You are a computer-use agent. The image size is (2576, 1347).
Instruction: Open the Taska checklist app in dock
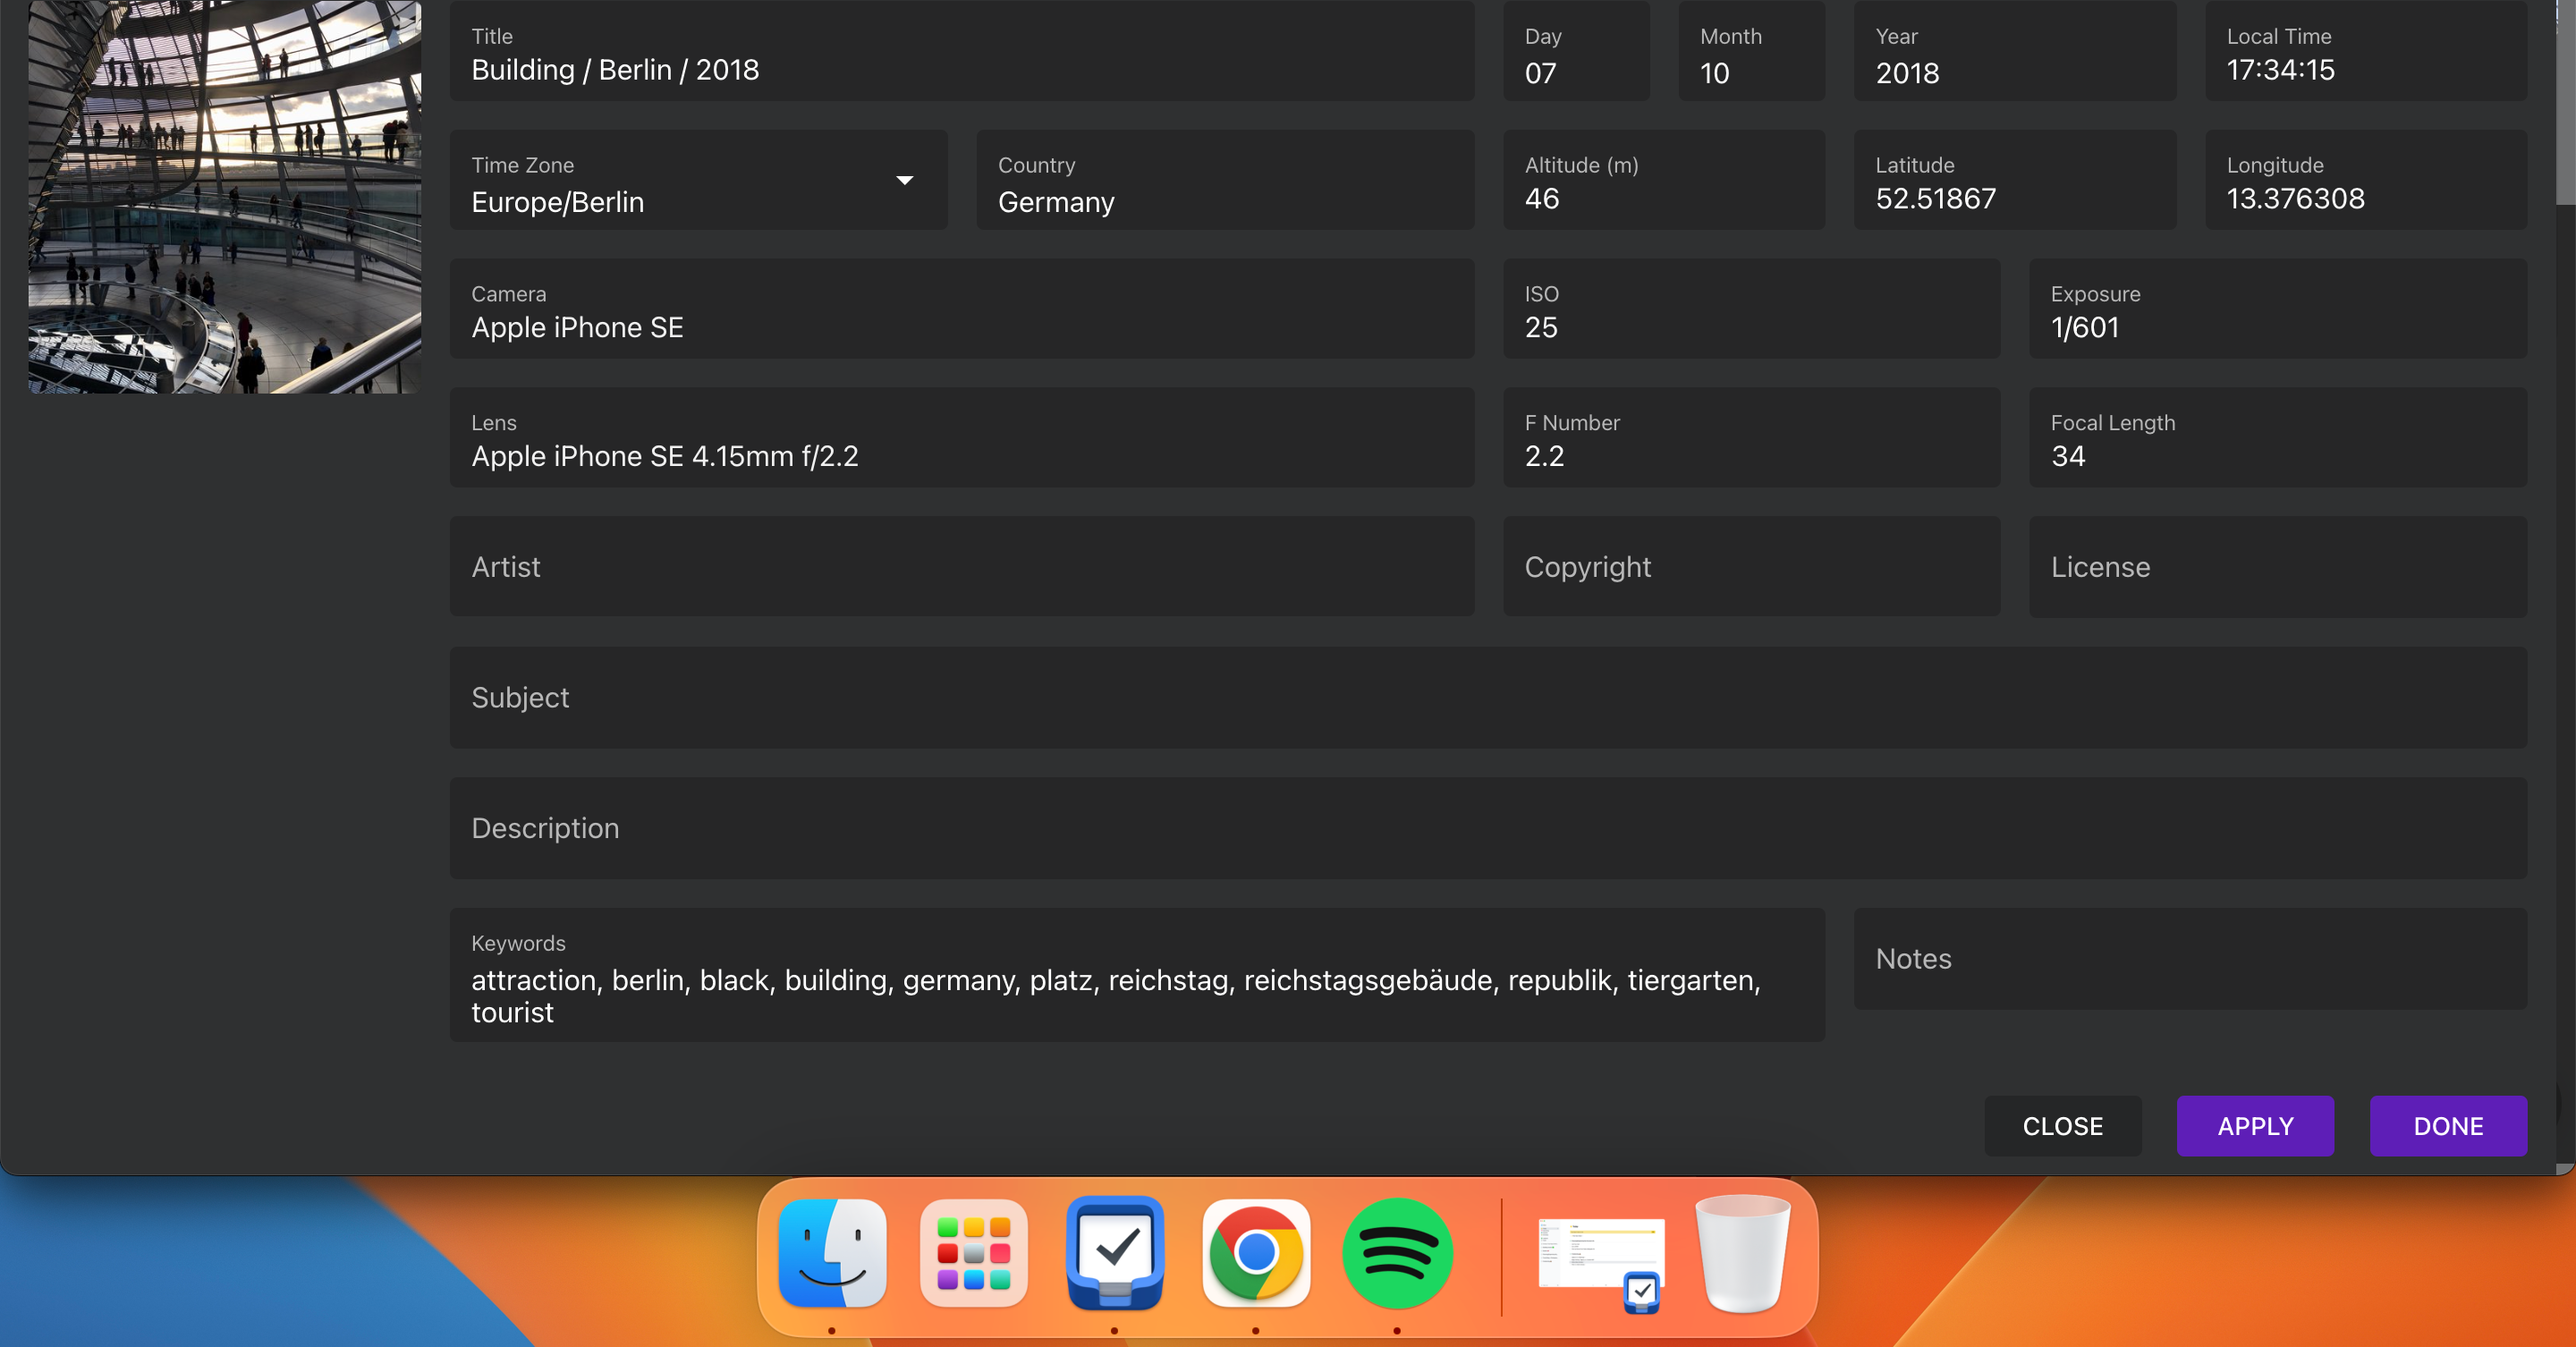coord(1114,1254)
